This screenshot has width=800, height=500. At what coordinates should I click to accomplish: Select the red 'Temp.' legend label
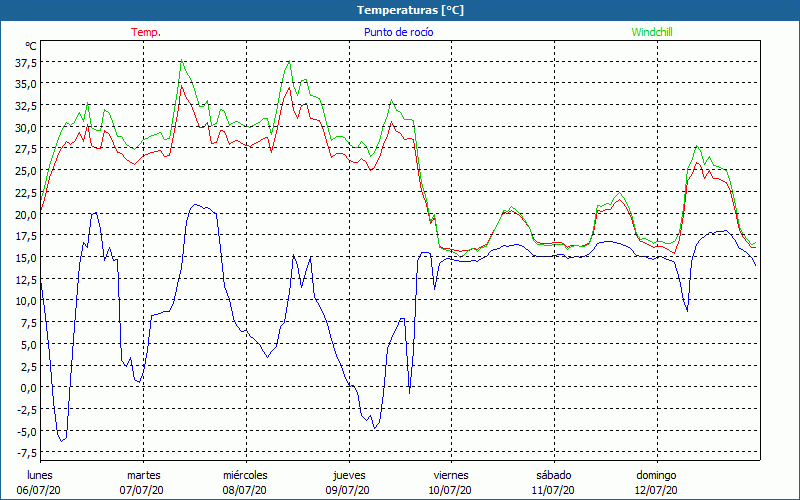click(x=146, y=32)
